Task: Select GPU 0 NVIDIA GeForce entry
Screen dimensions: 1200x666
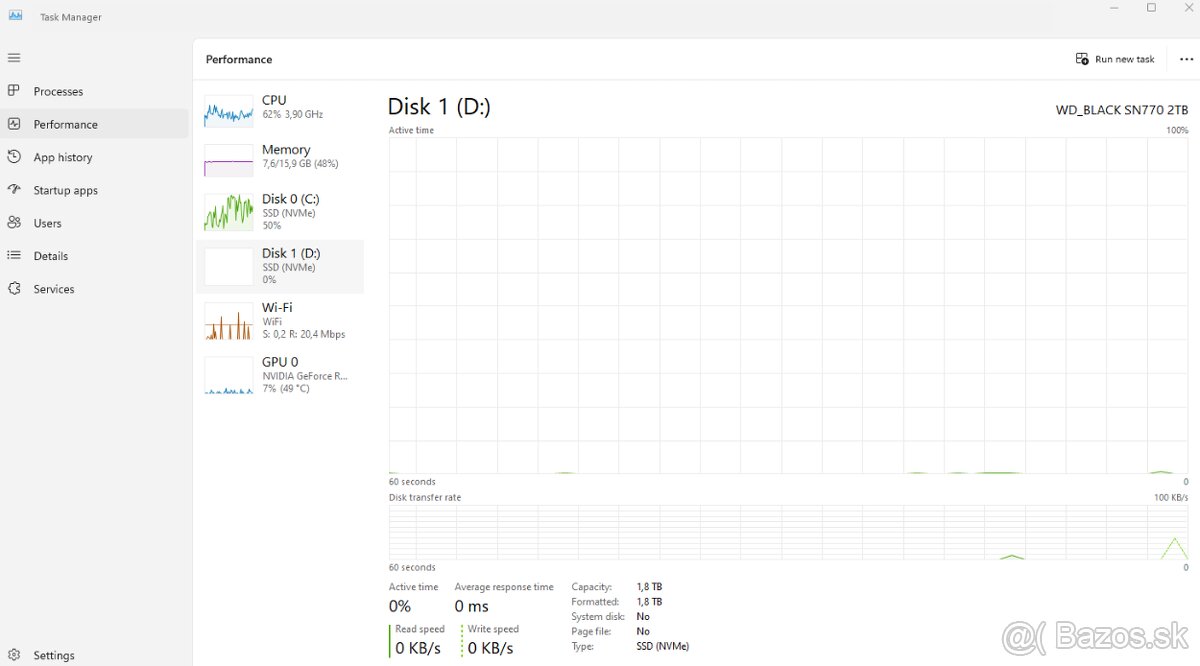Action: (x=281, y=375)
